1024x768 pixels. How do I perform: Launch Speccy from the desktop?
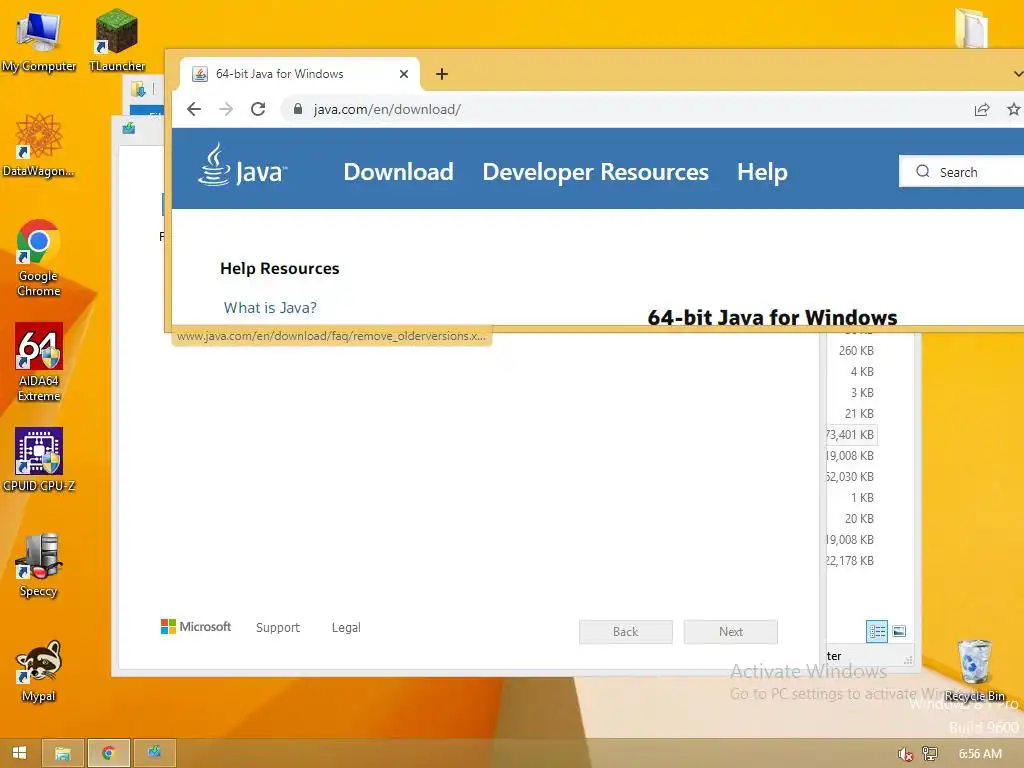coord(39,566)
